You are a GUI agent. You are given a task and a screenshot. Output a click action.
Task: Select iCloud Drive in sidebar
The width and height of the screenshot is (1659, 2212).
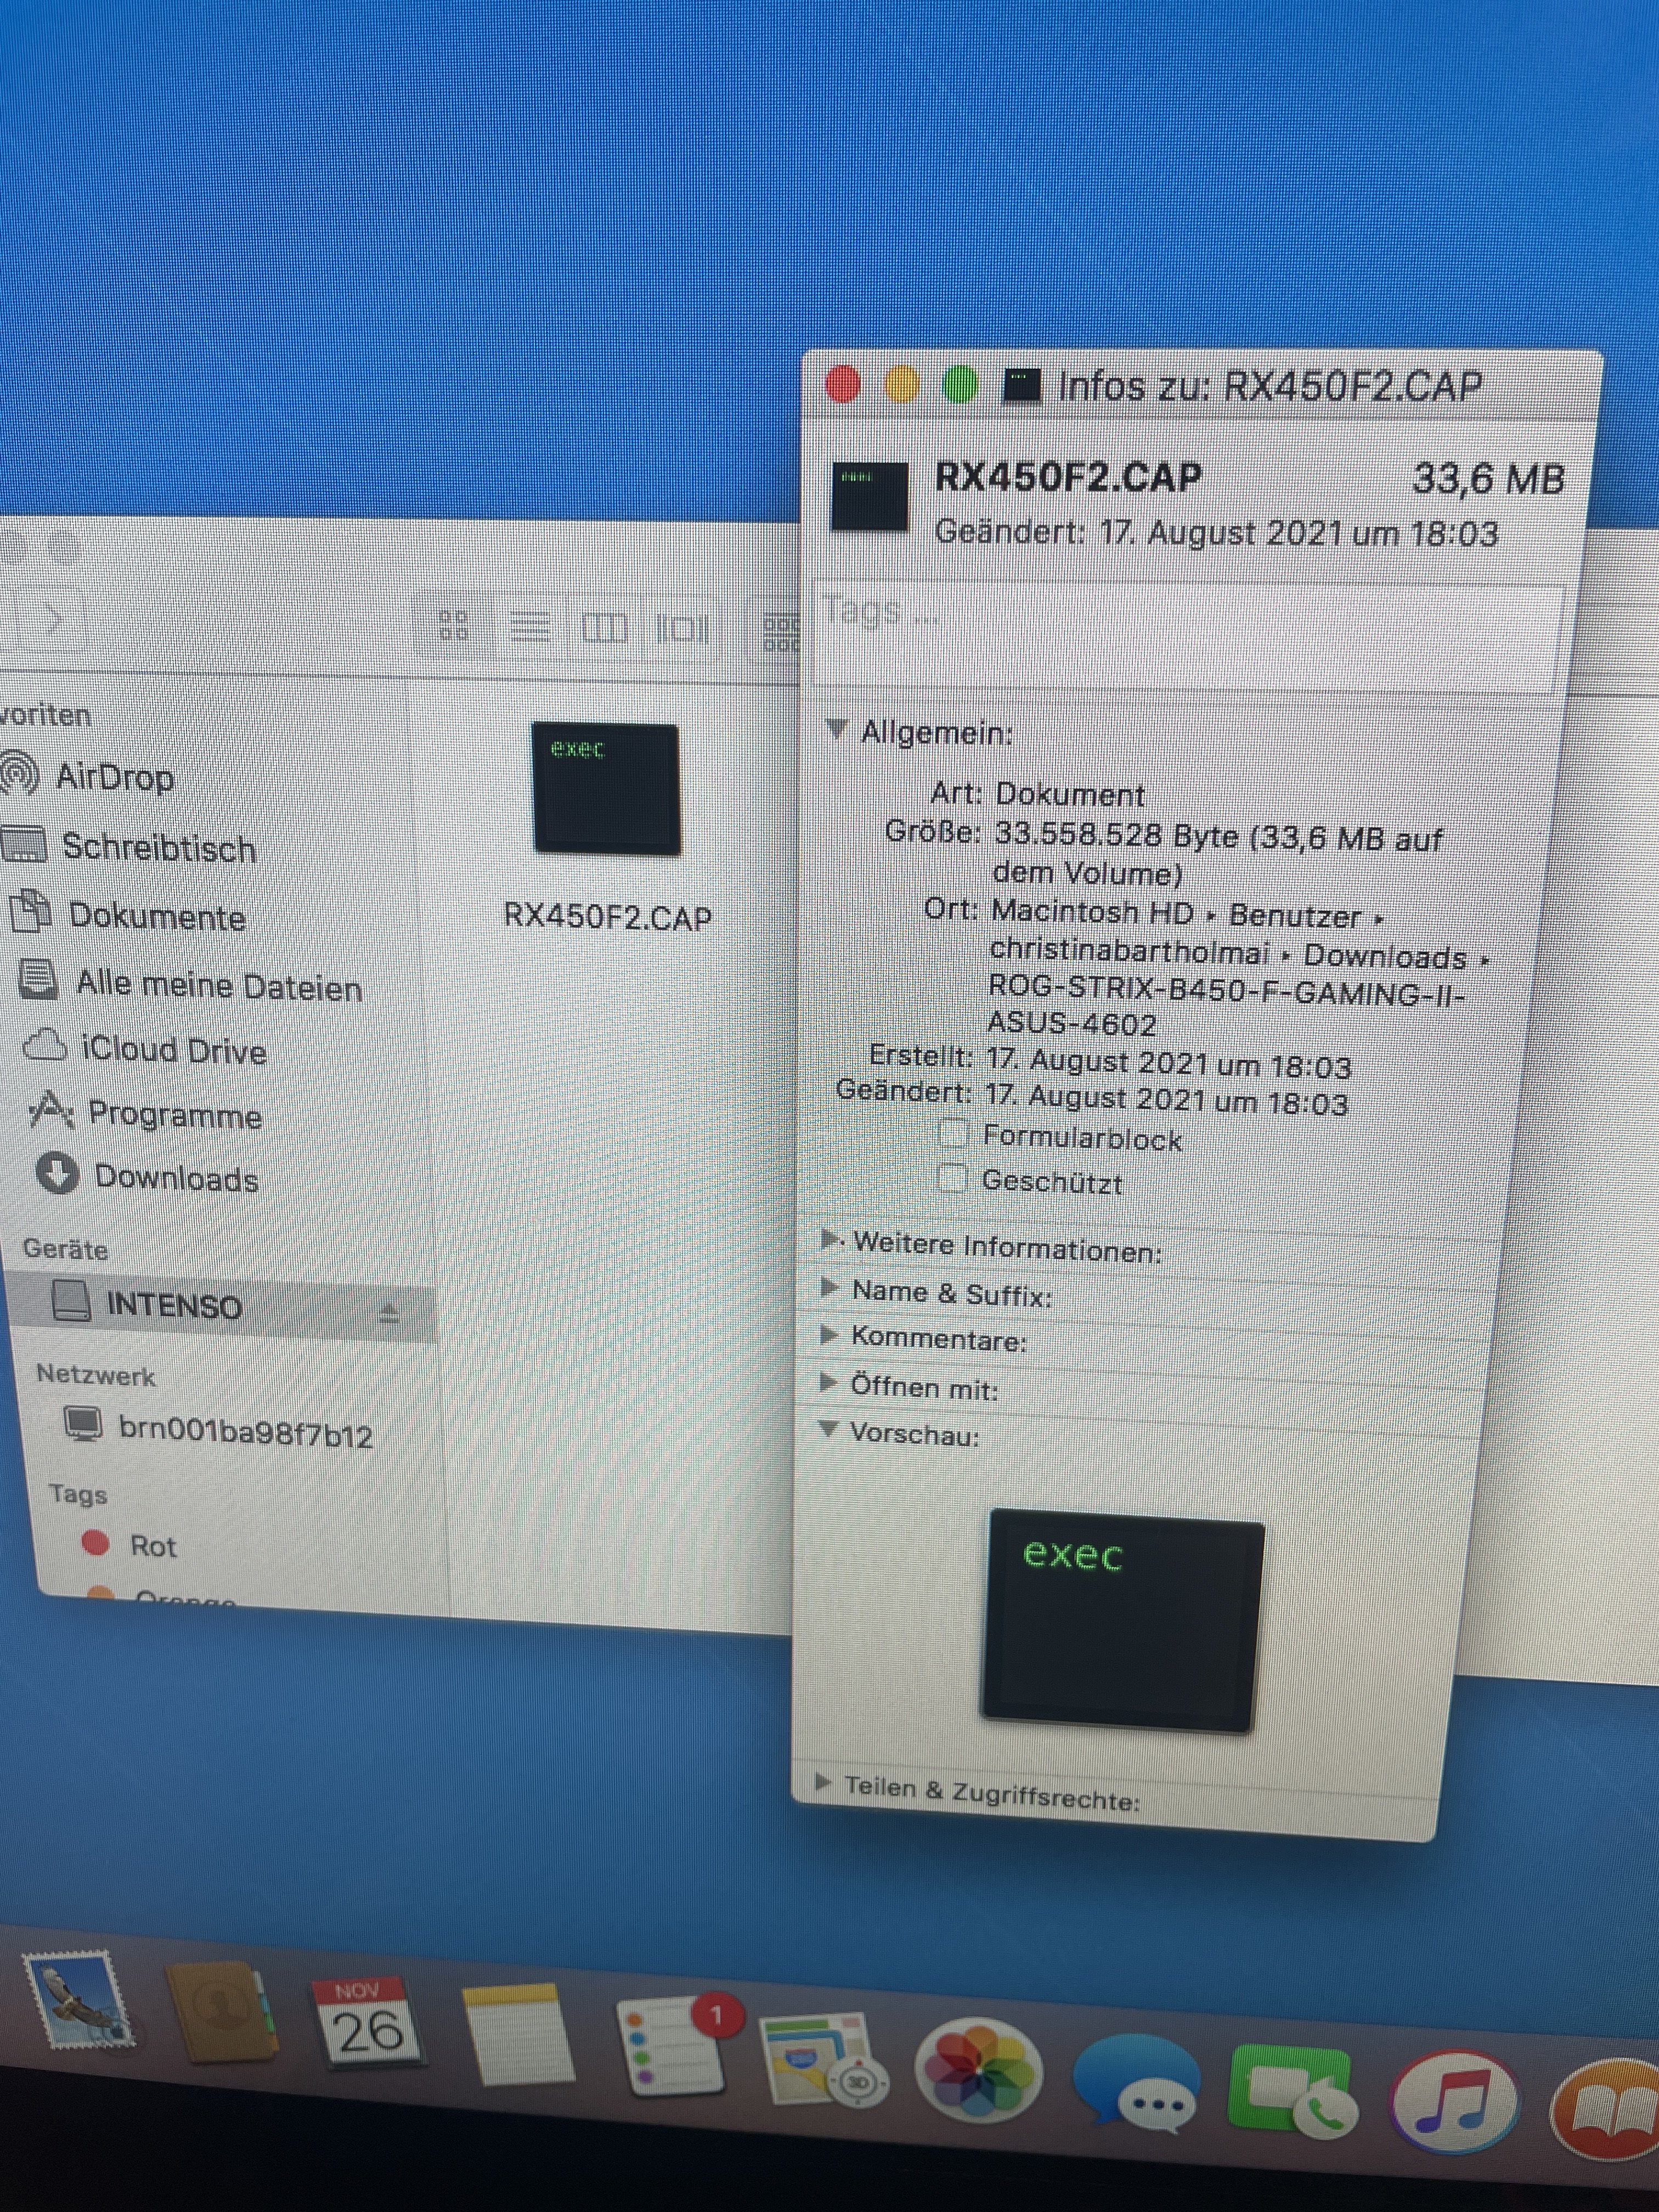click(172, 1050)
